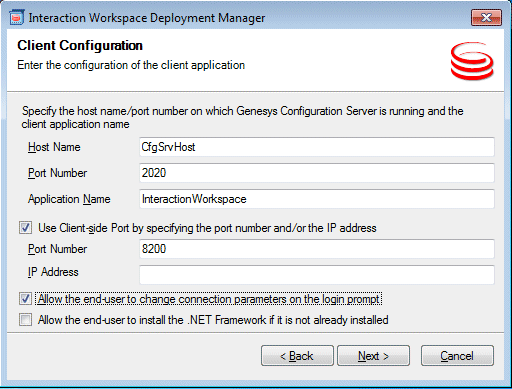
Task: Toggle the Use Client-side Port checkbox
Action: coord(26,228)
